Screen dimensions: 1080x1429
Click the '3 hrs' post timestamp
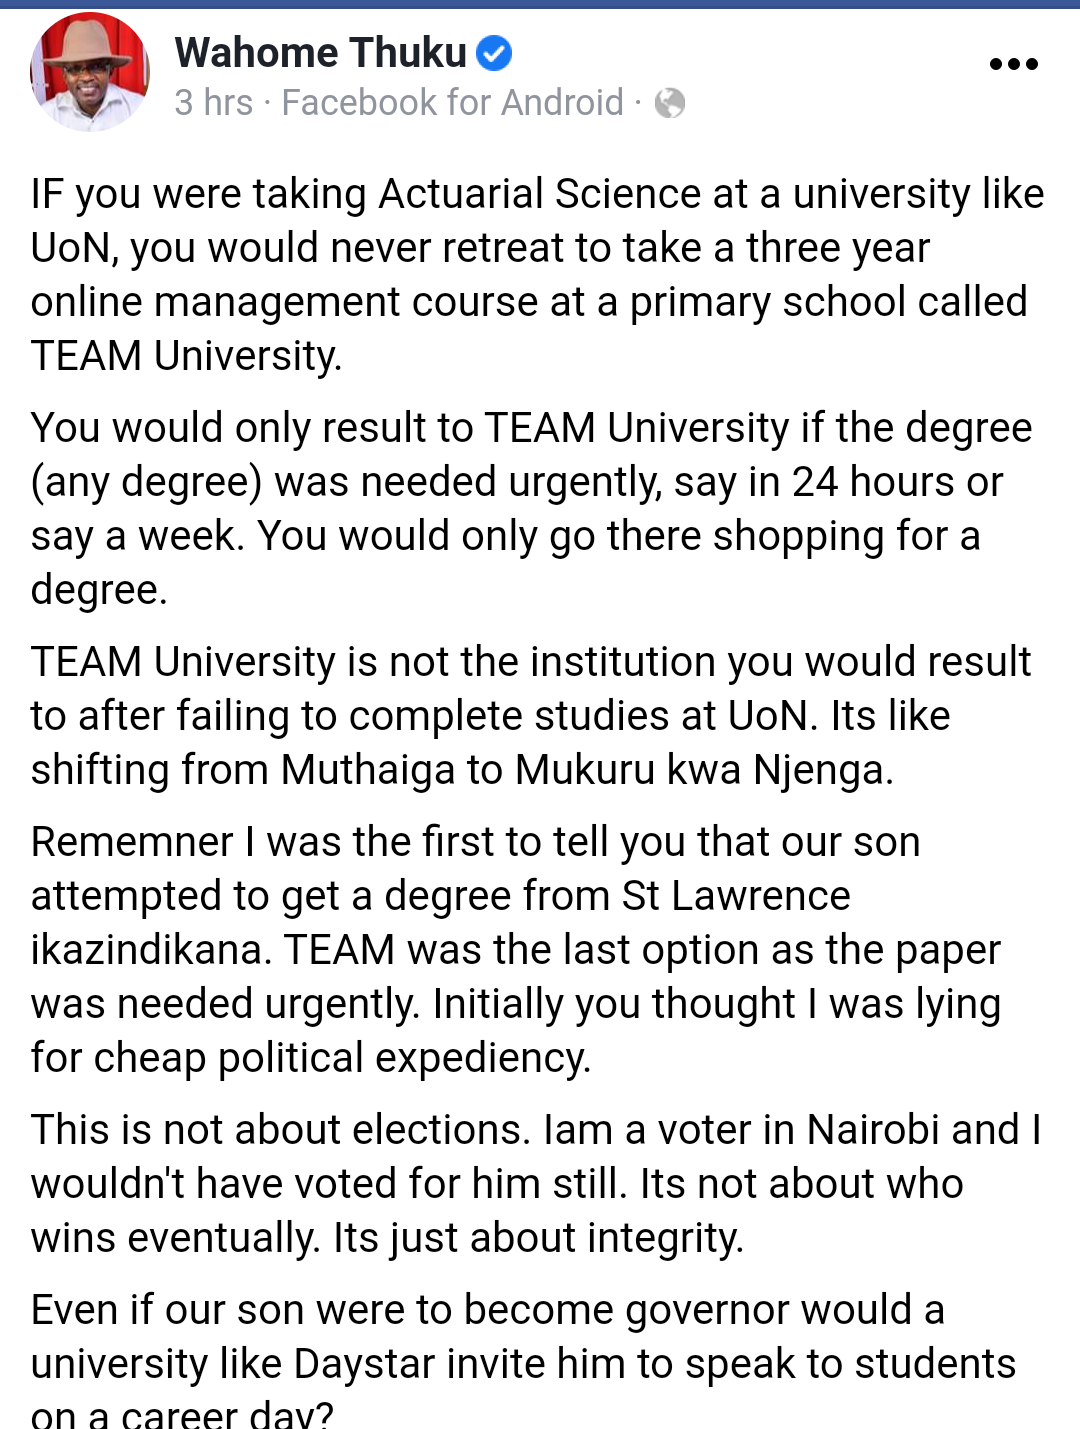point(214,102)
